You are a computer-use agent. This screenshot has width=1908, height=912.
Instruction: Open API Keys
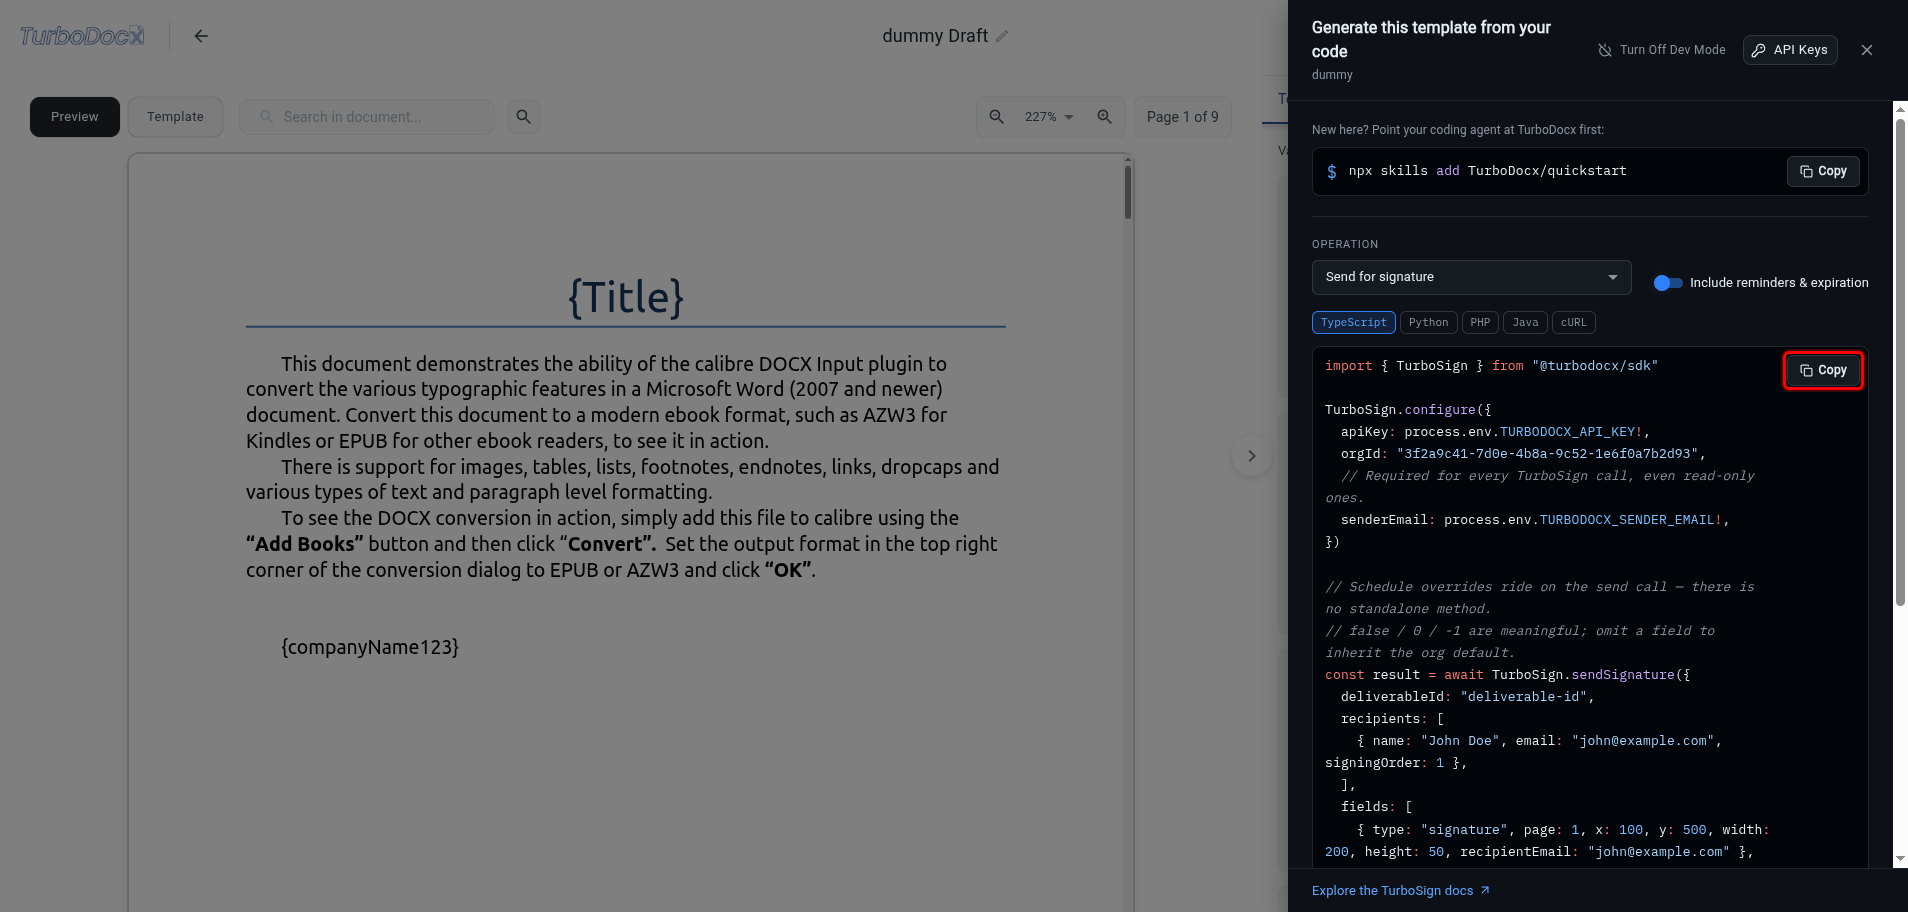click(x=1790, y=50)
